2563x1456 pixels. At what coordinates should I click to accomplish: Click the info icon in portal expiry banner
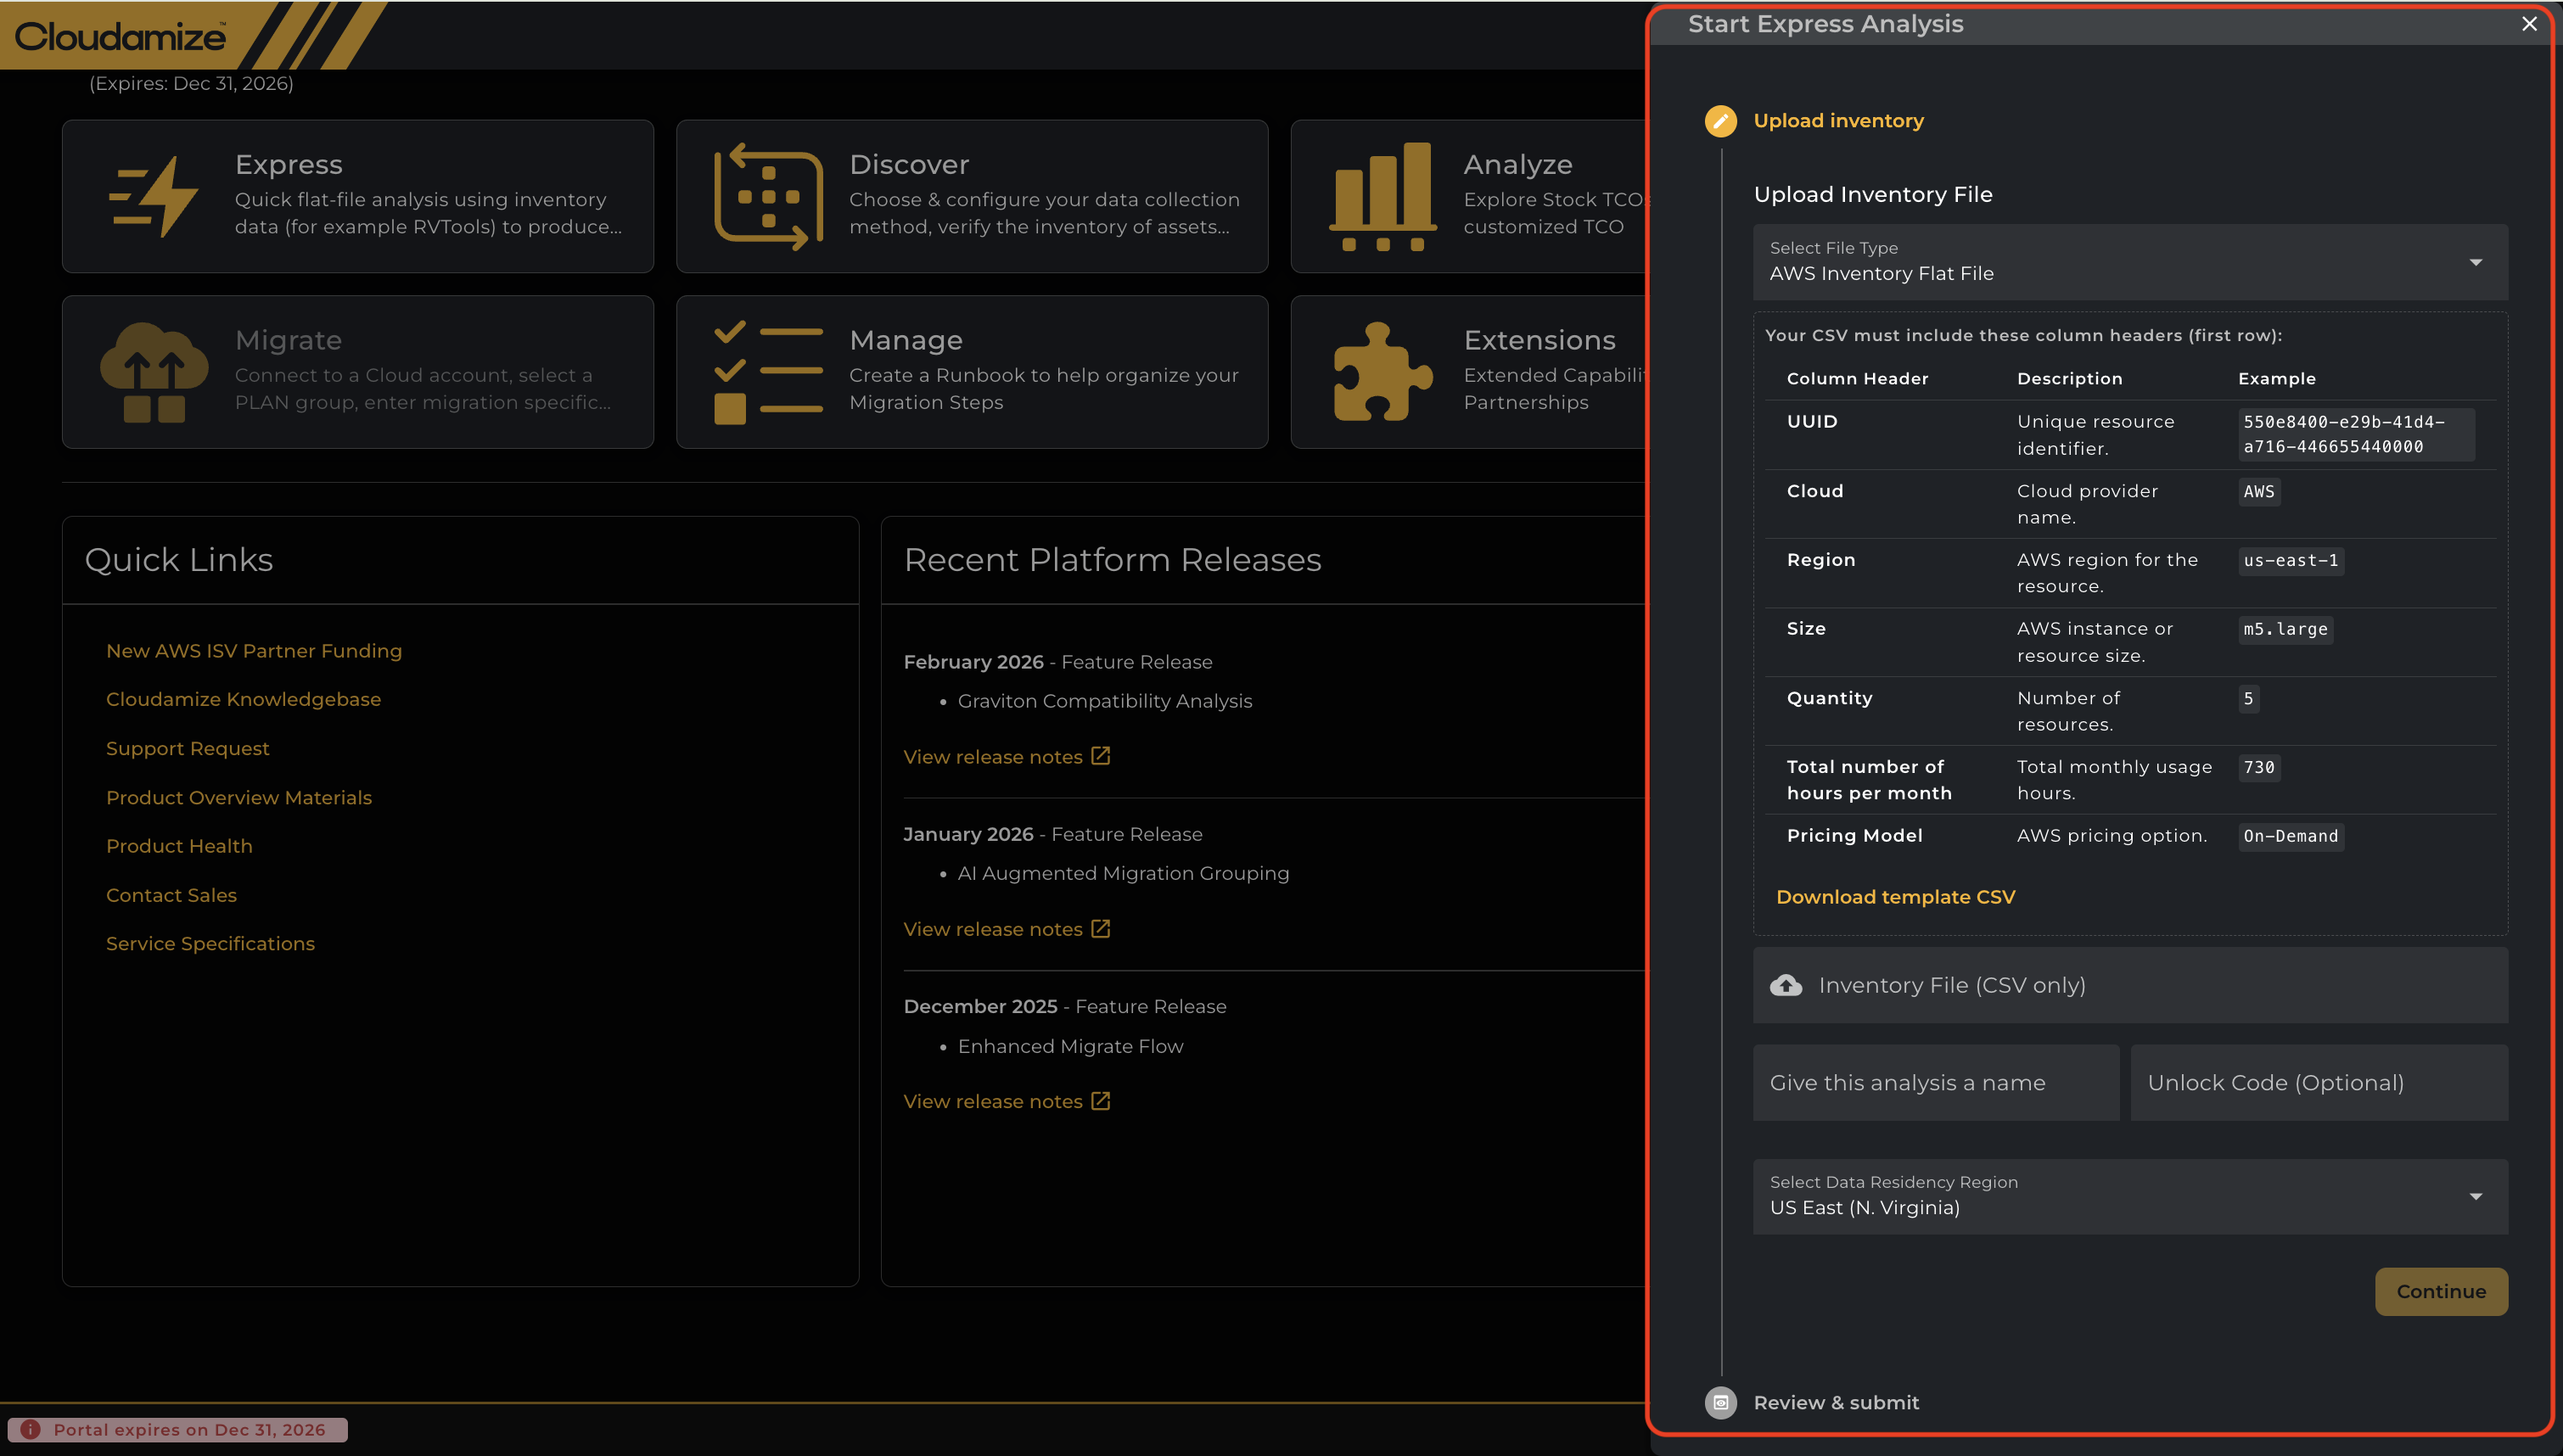pos(30,1429)
